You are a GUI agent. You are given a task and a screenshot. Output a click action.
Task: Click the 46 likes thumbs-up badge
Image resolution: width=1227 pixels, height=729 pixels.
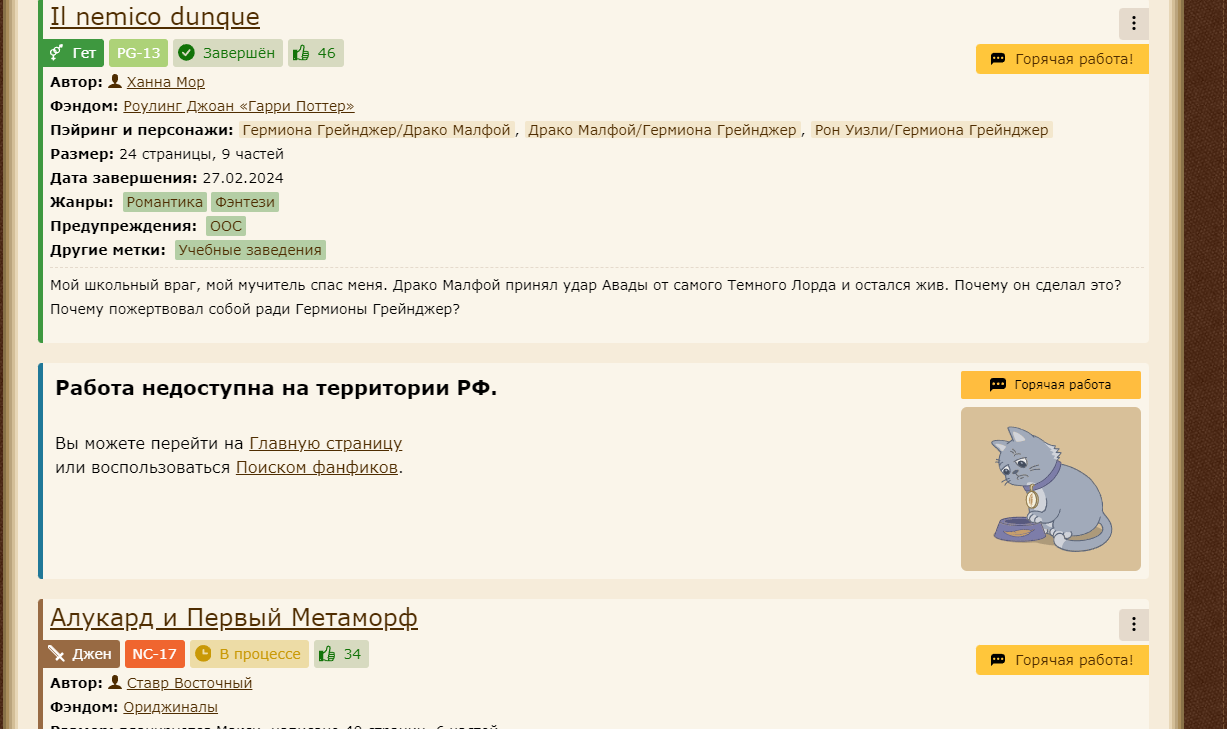[315, 53]
